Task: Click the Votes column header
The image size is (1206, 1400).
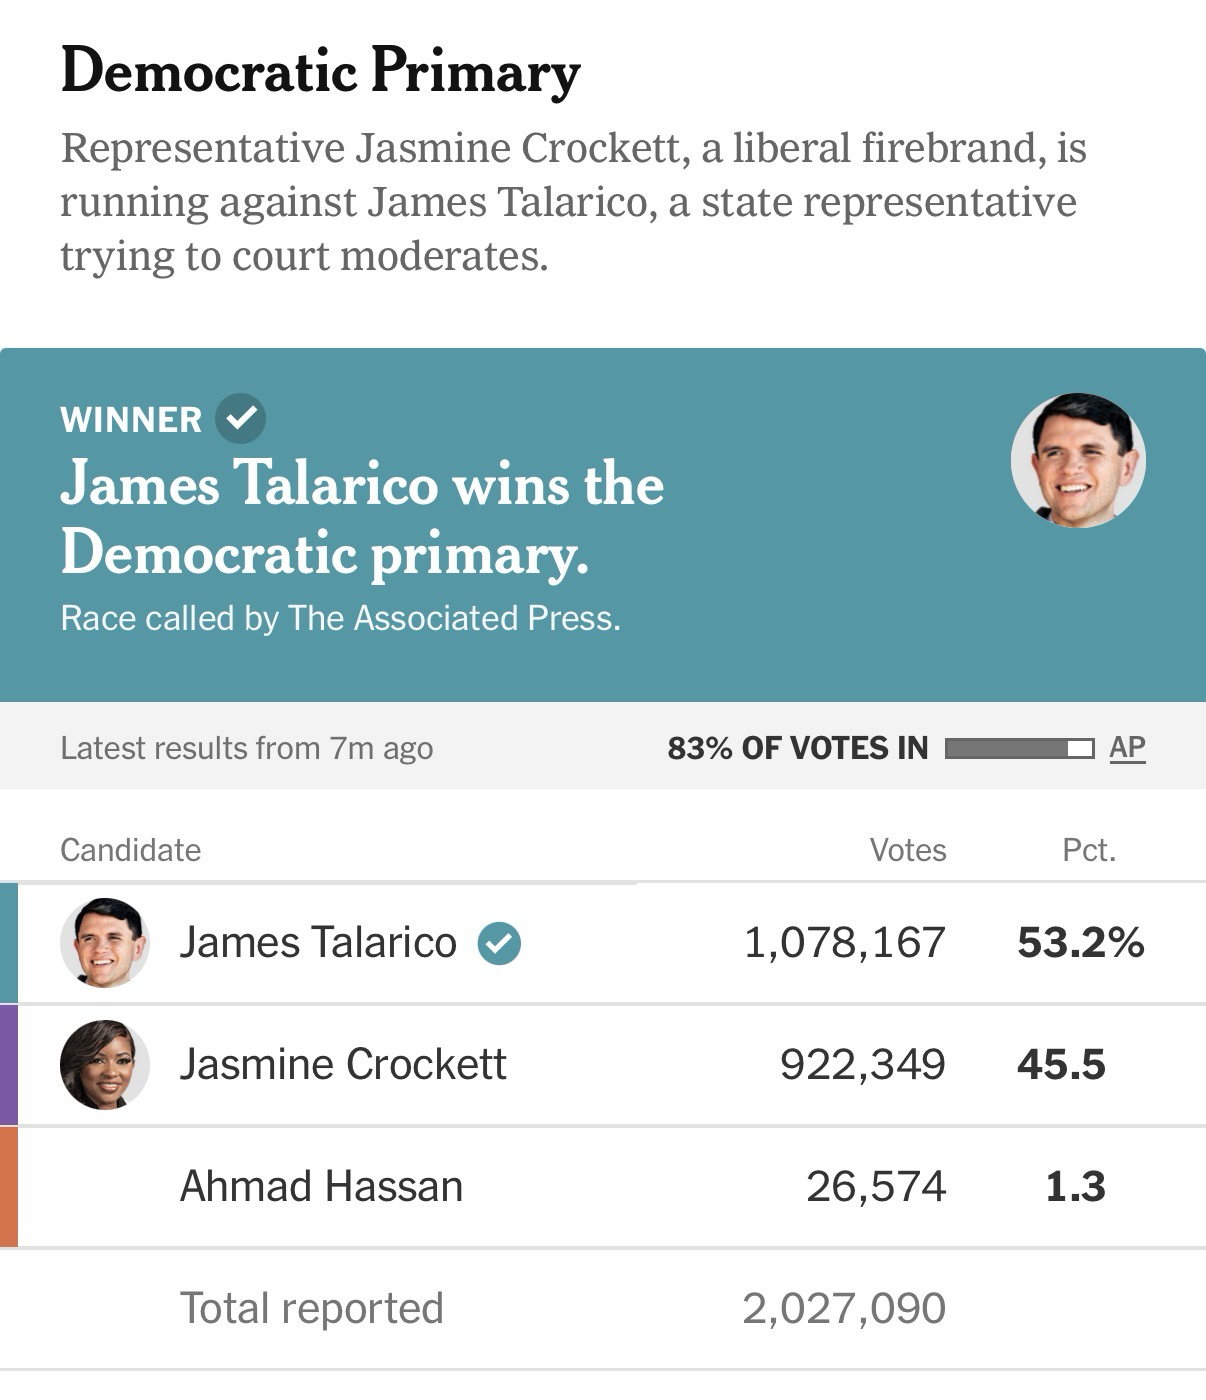Action: (x=907, y=850)
